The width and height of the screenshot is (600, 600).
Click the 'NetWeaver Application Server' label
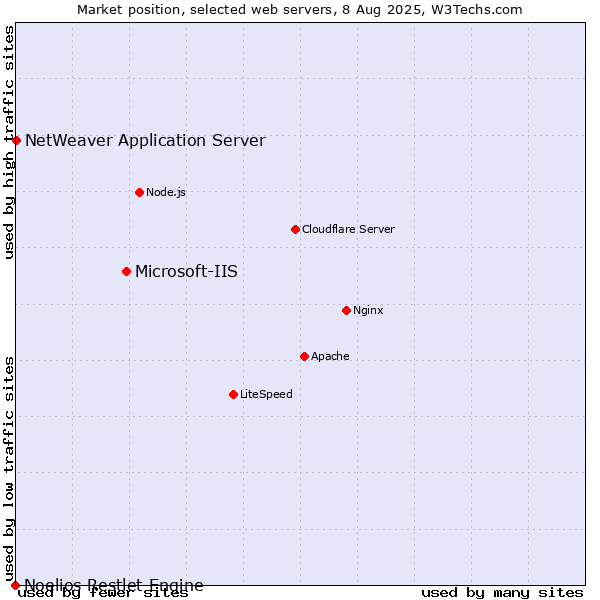[x=145, y=140]
